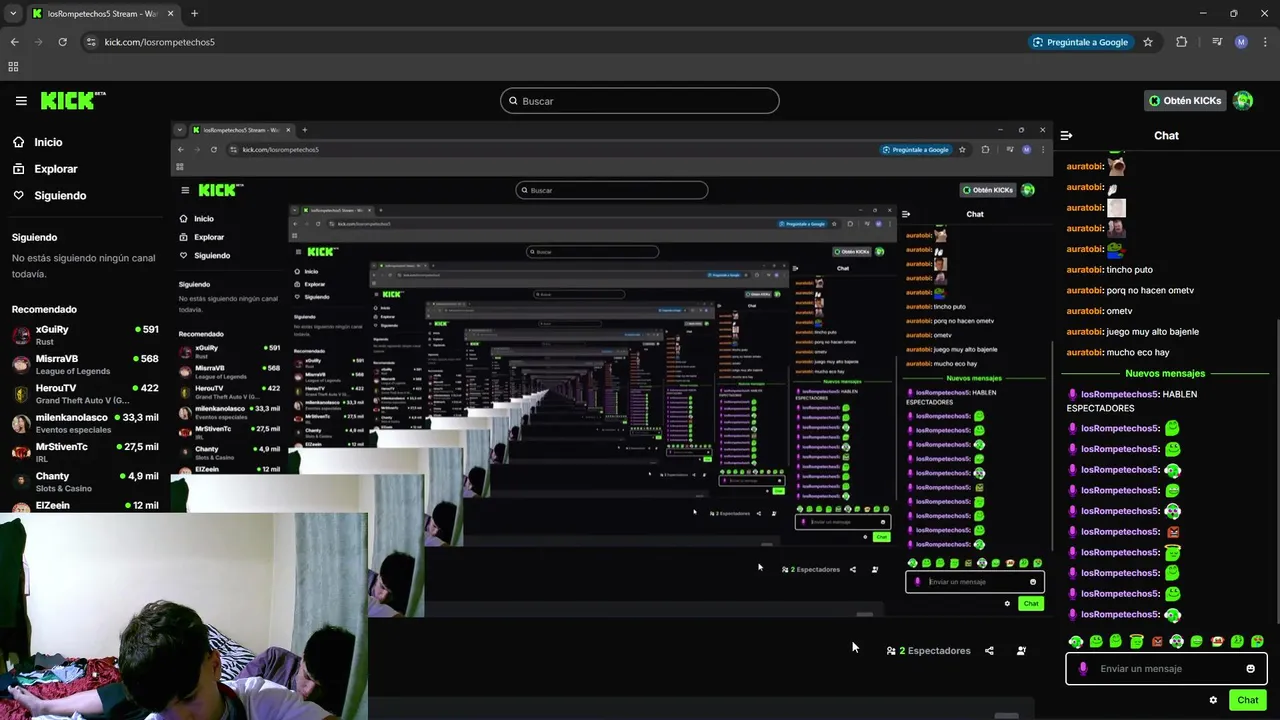
Task: Close the topmost losRompetechos5 Stream tab
Action: coord(170,13)
